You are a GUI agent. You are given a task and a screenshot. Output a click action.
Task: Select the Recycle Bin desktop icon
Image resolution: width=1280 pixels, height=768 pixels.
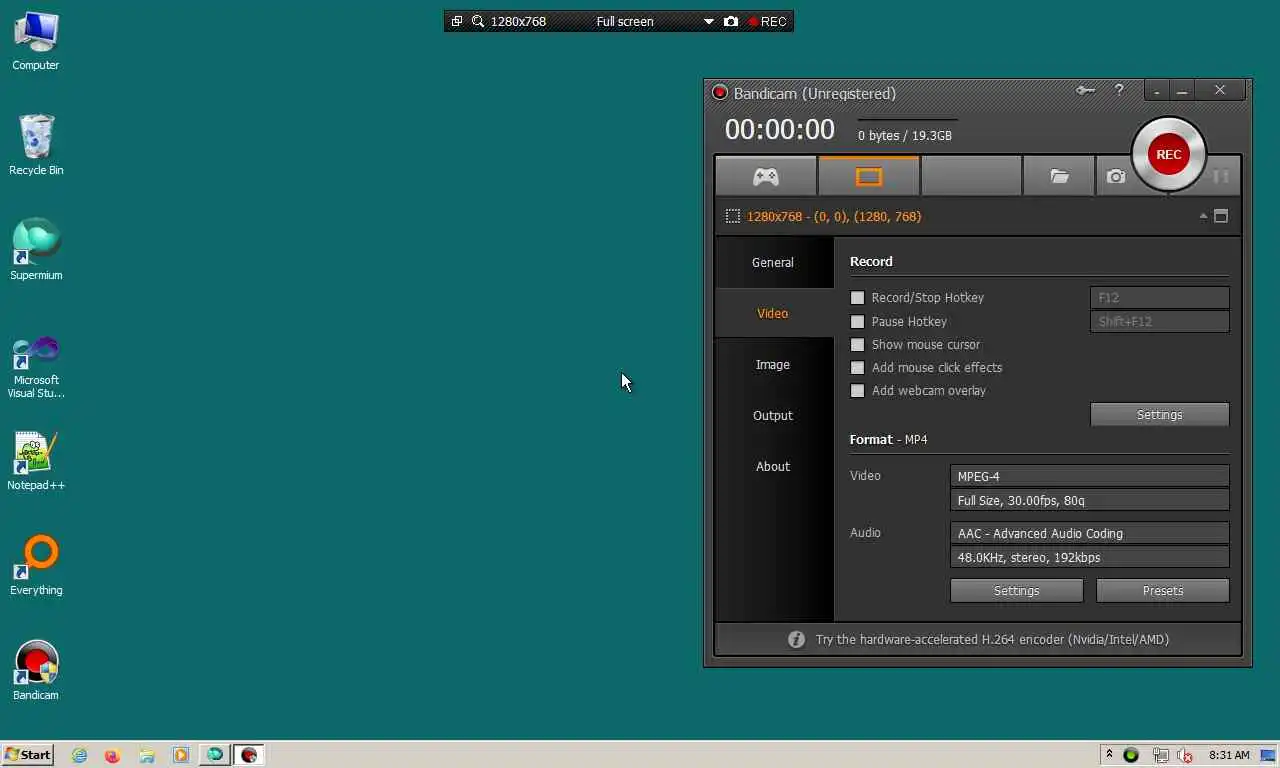pyautogui.click(x=36, y=144)
